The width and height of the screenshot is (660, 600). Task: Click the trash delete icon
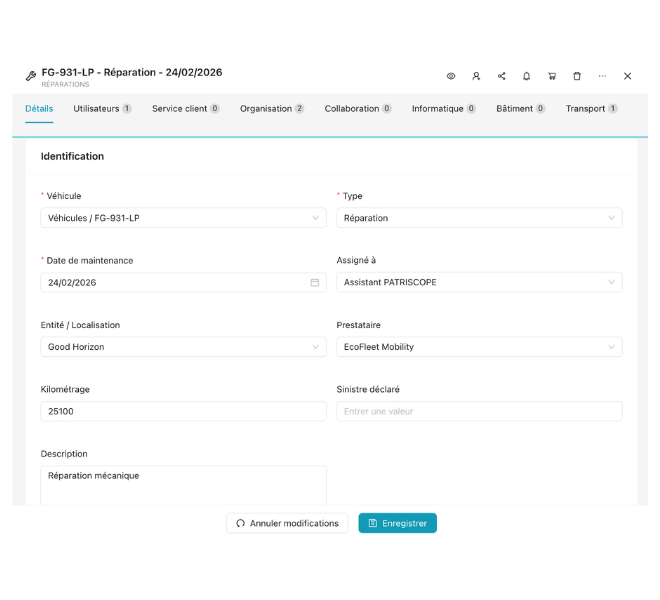point(577,76)
